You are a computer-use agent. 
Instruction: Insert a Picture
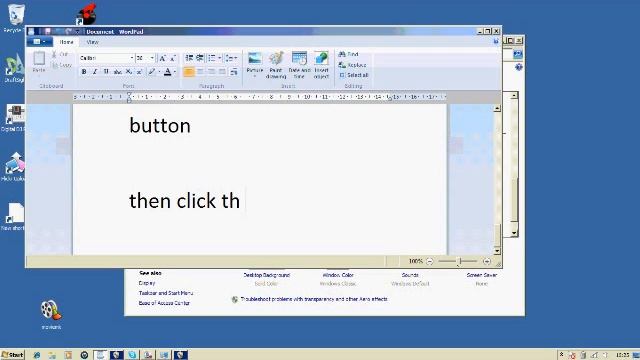click(255, 62)
